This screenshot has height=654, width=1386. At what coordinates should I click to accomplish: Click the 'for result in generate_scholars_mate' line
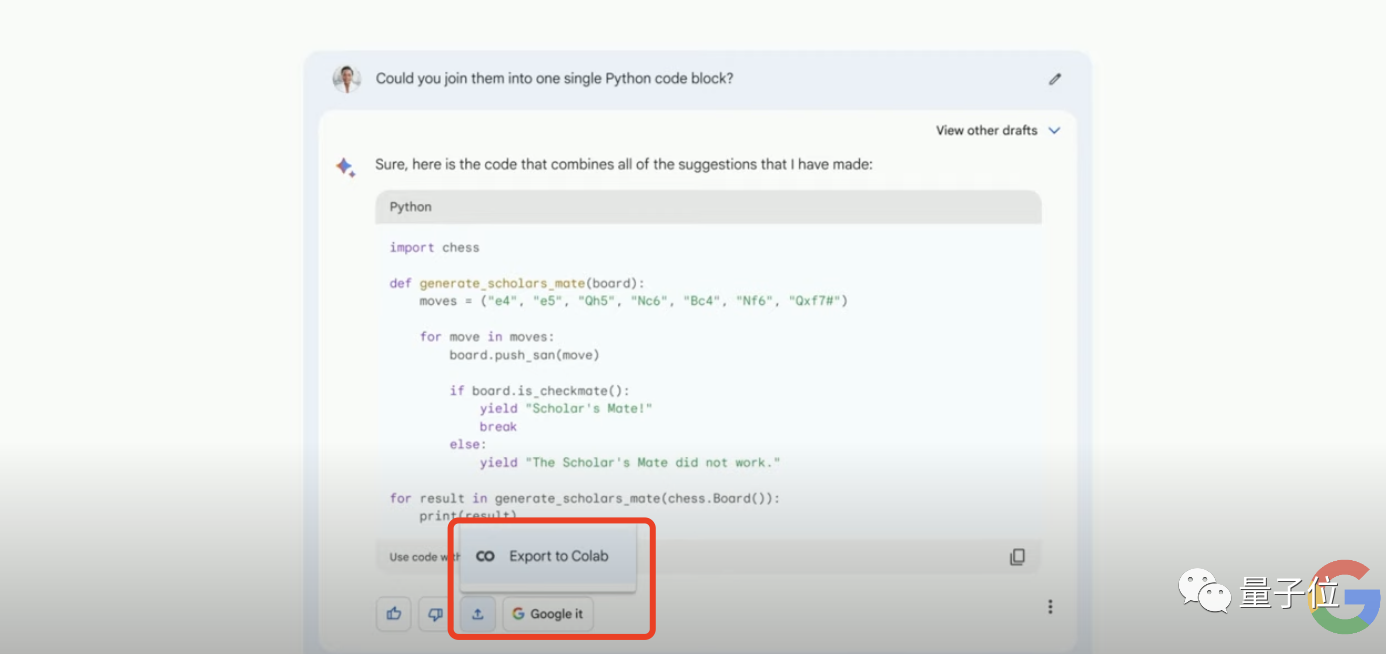(x=584, y=498)
